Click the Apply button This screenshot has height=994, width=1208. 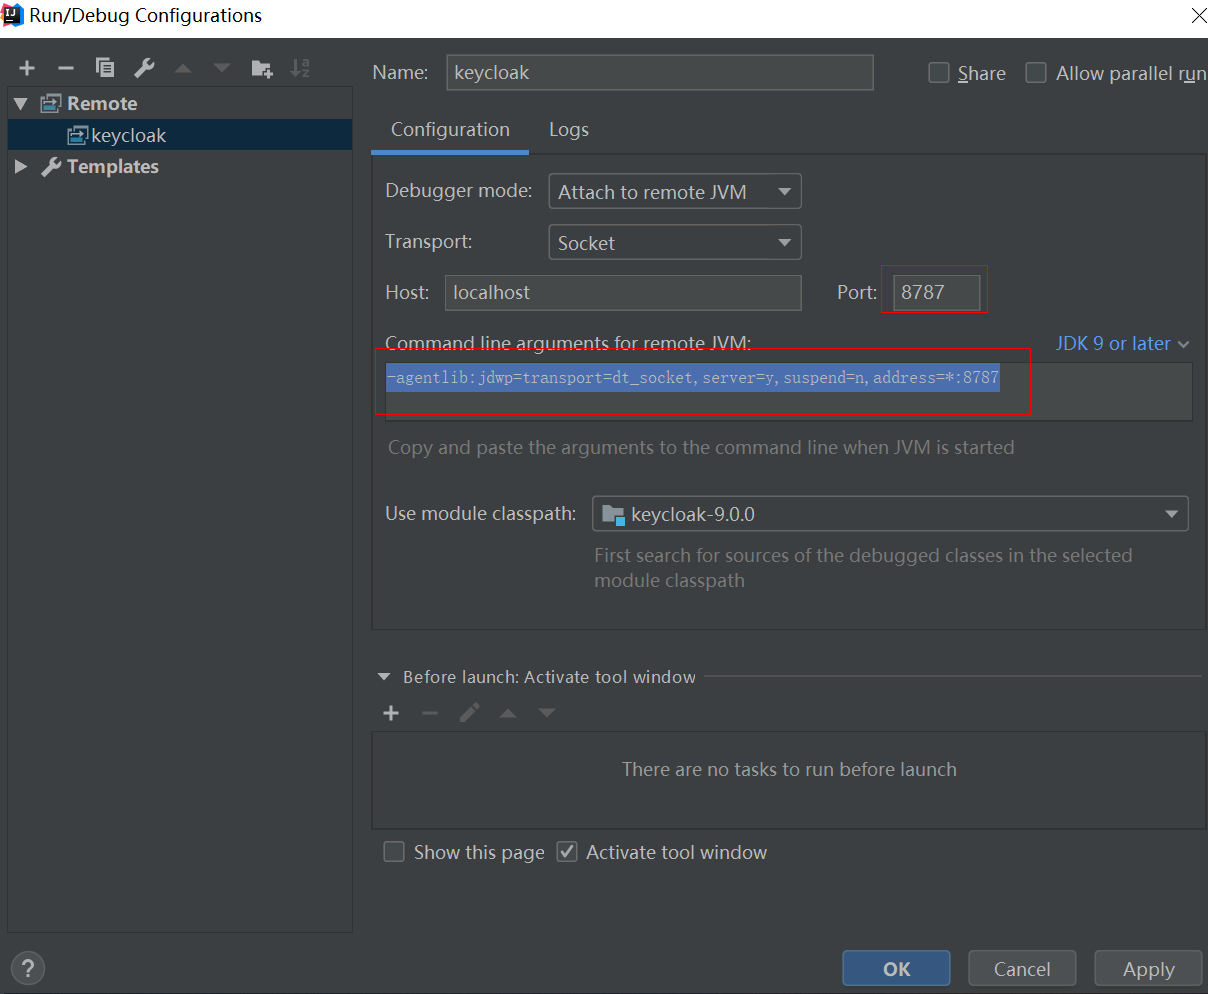[x=1148, y=969]
